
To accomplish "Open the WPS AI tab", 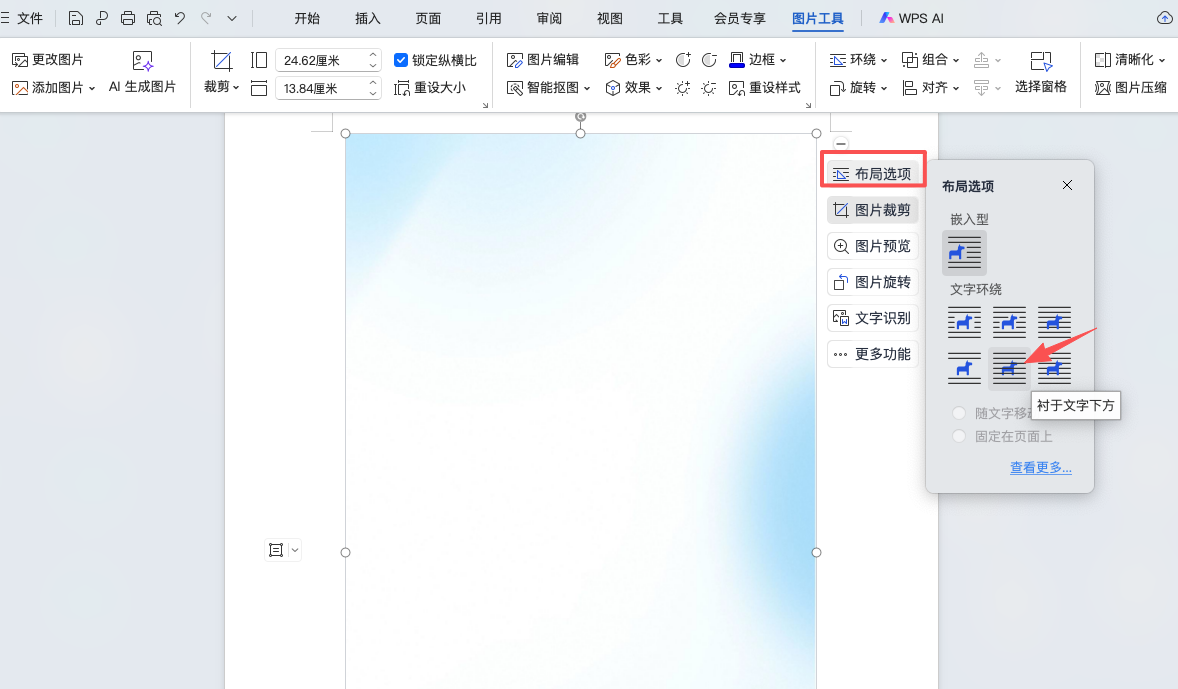I will tap(911, 18).
